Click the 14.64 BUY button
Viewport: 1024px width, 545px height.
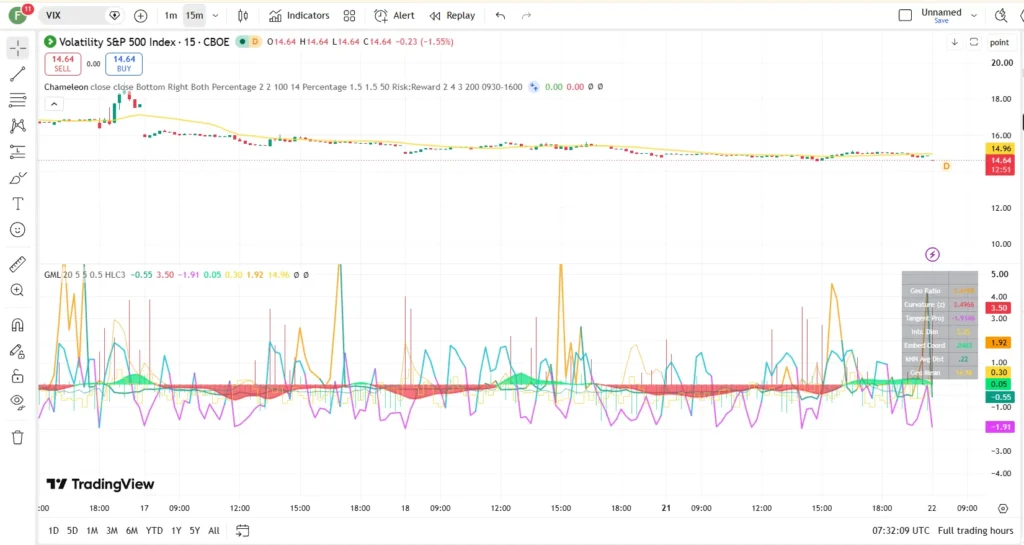click(124, 63)
